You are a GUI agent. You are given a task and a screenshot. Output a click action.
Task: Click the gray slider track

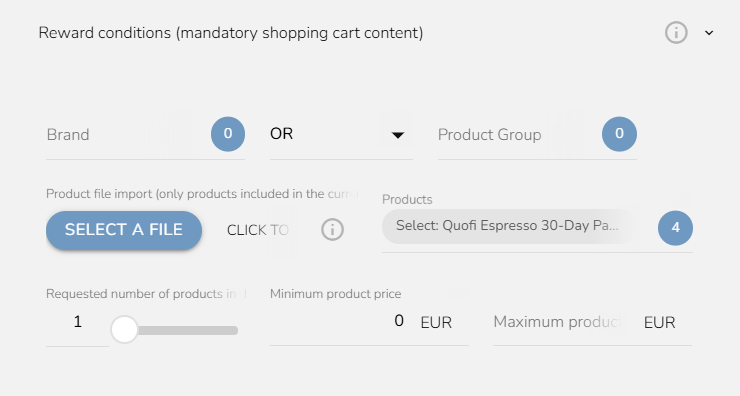(x=187, y=330)
